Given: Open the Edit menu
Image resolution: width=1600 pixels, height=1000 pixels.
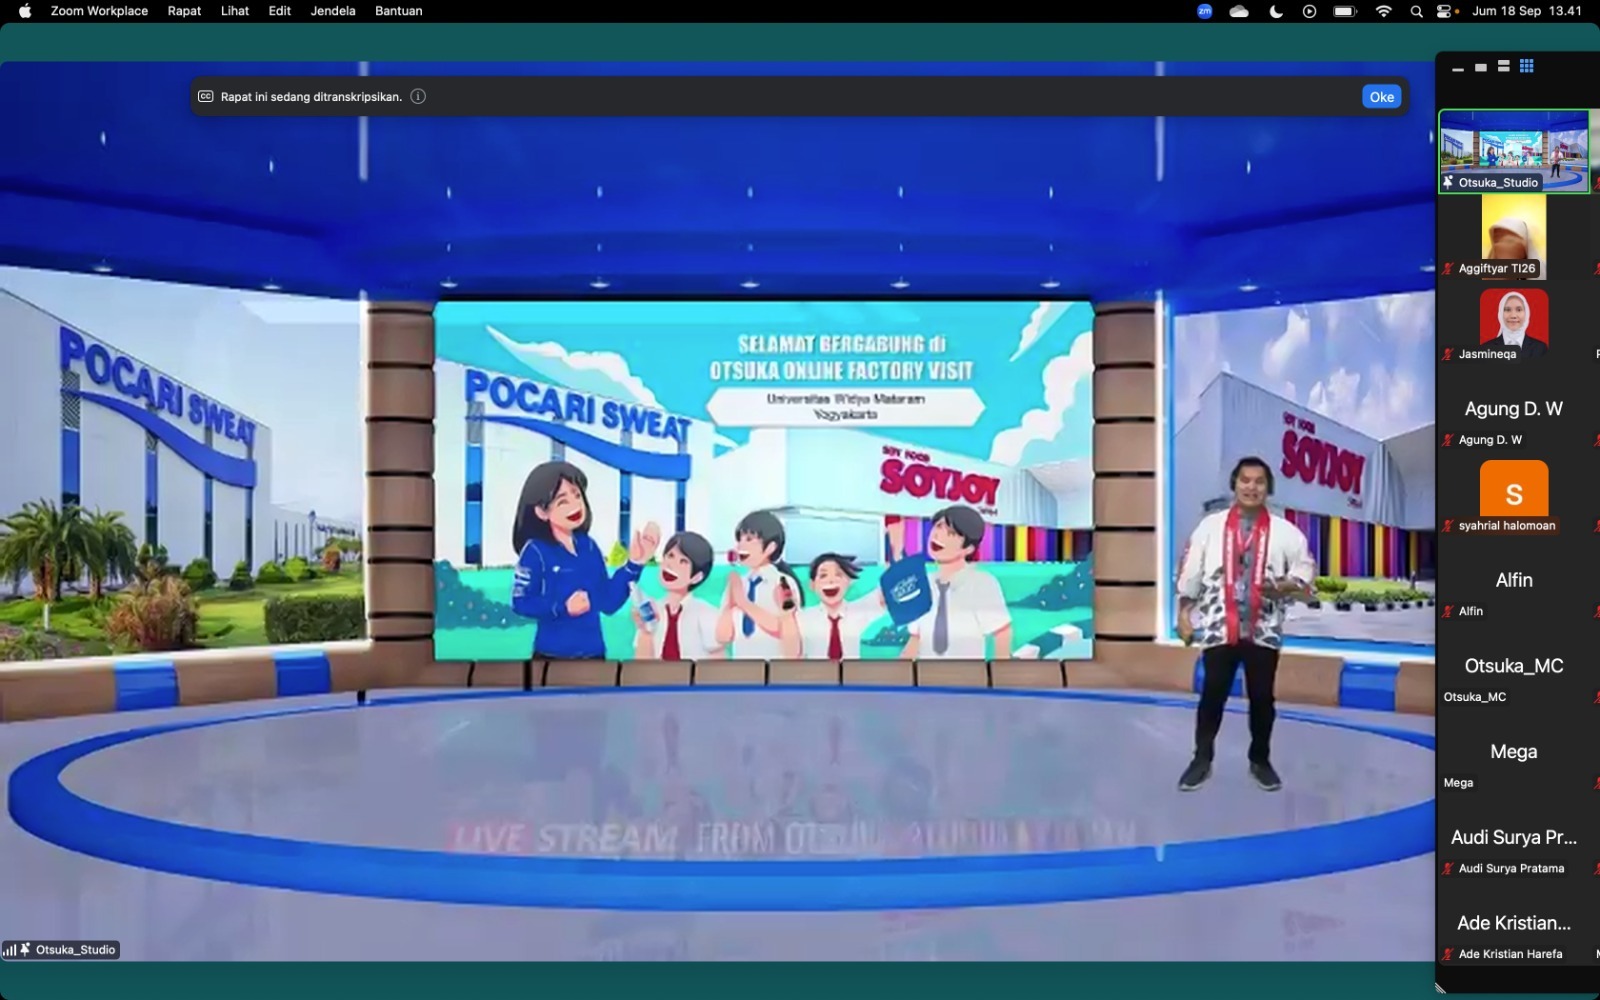Looking at the screenshot, I should [280, 11].
